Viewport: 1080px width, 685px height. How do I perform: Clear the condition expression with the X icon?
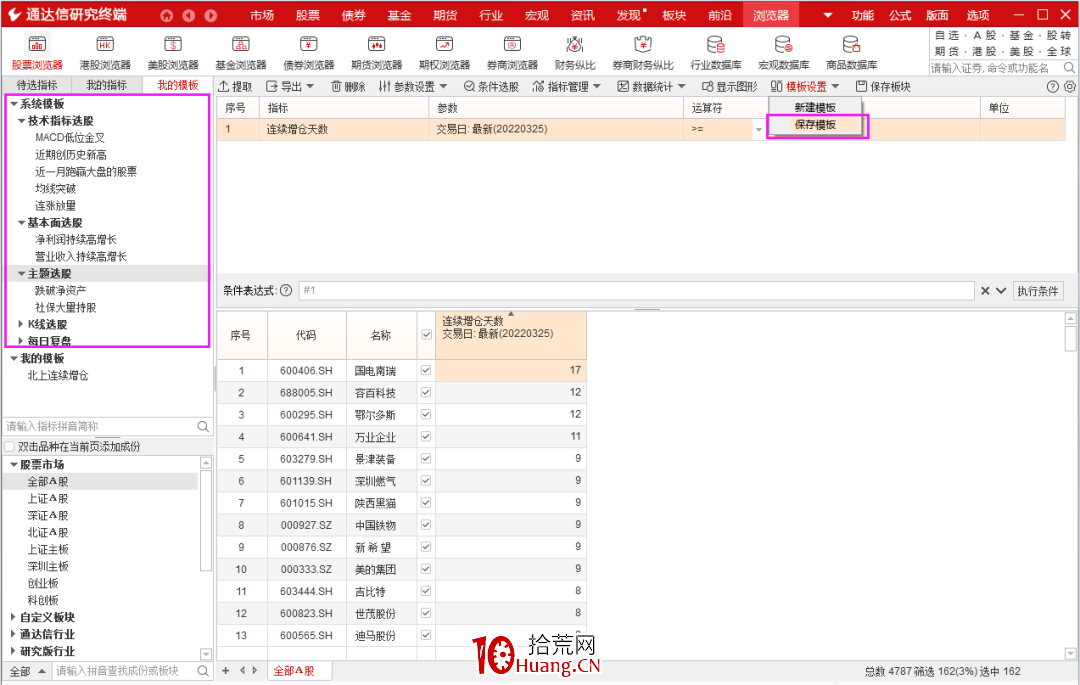(985, 291)
